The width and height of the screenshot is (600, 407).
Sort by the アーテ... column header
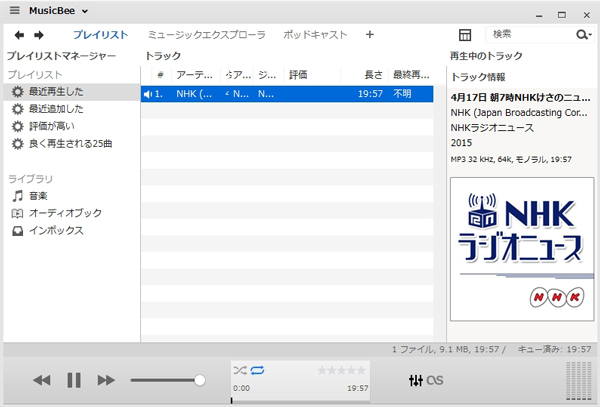pyautogui.click(x=196, y=75)
